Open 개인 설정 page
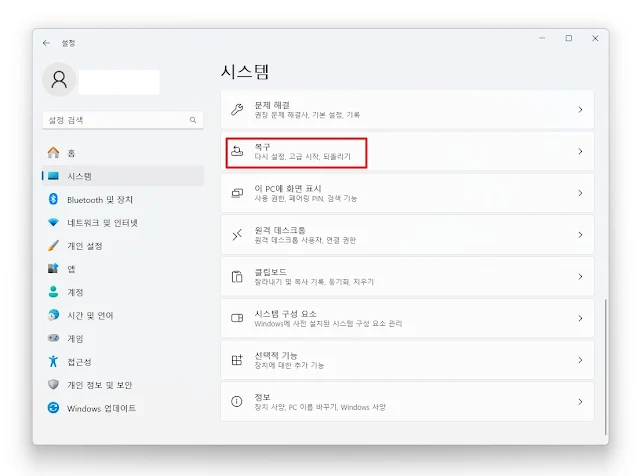Viewport: 640px width, 476px height. [123, 246]
